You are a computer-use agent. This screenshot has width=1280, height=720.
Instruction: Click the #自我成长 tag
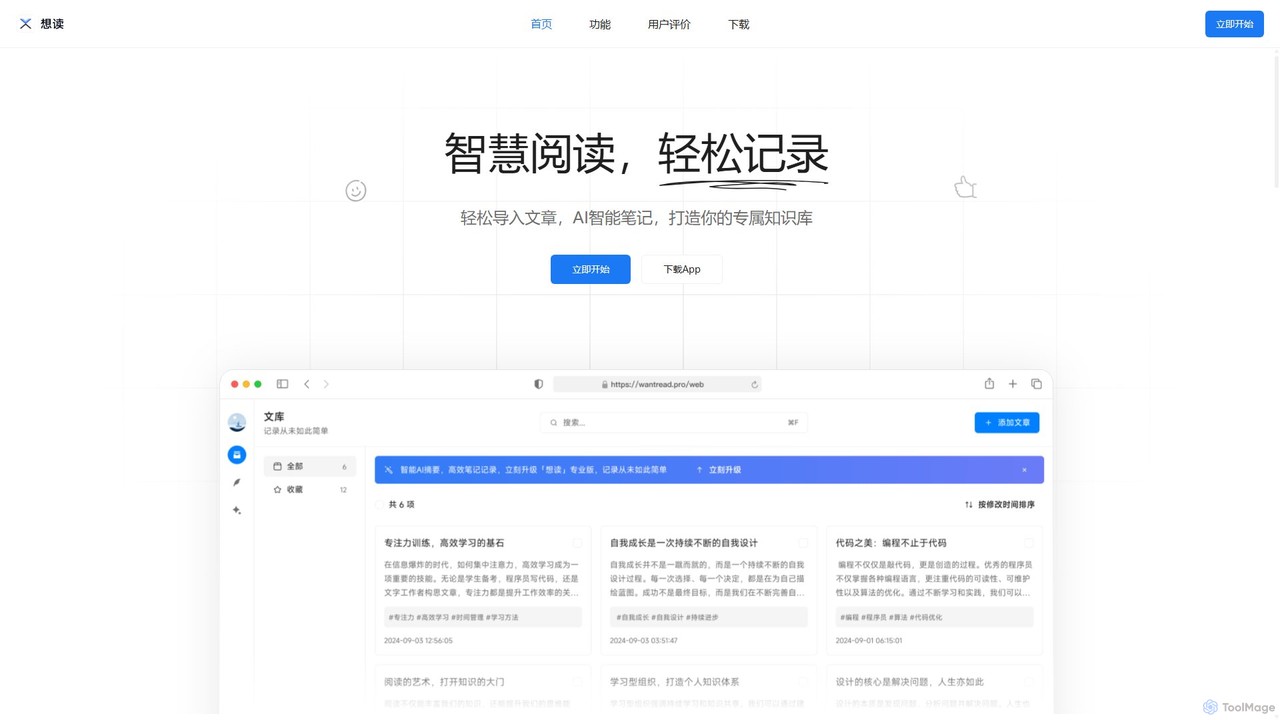click(632, 618)
